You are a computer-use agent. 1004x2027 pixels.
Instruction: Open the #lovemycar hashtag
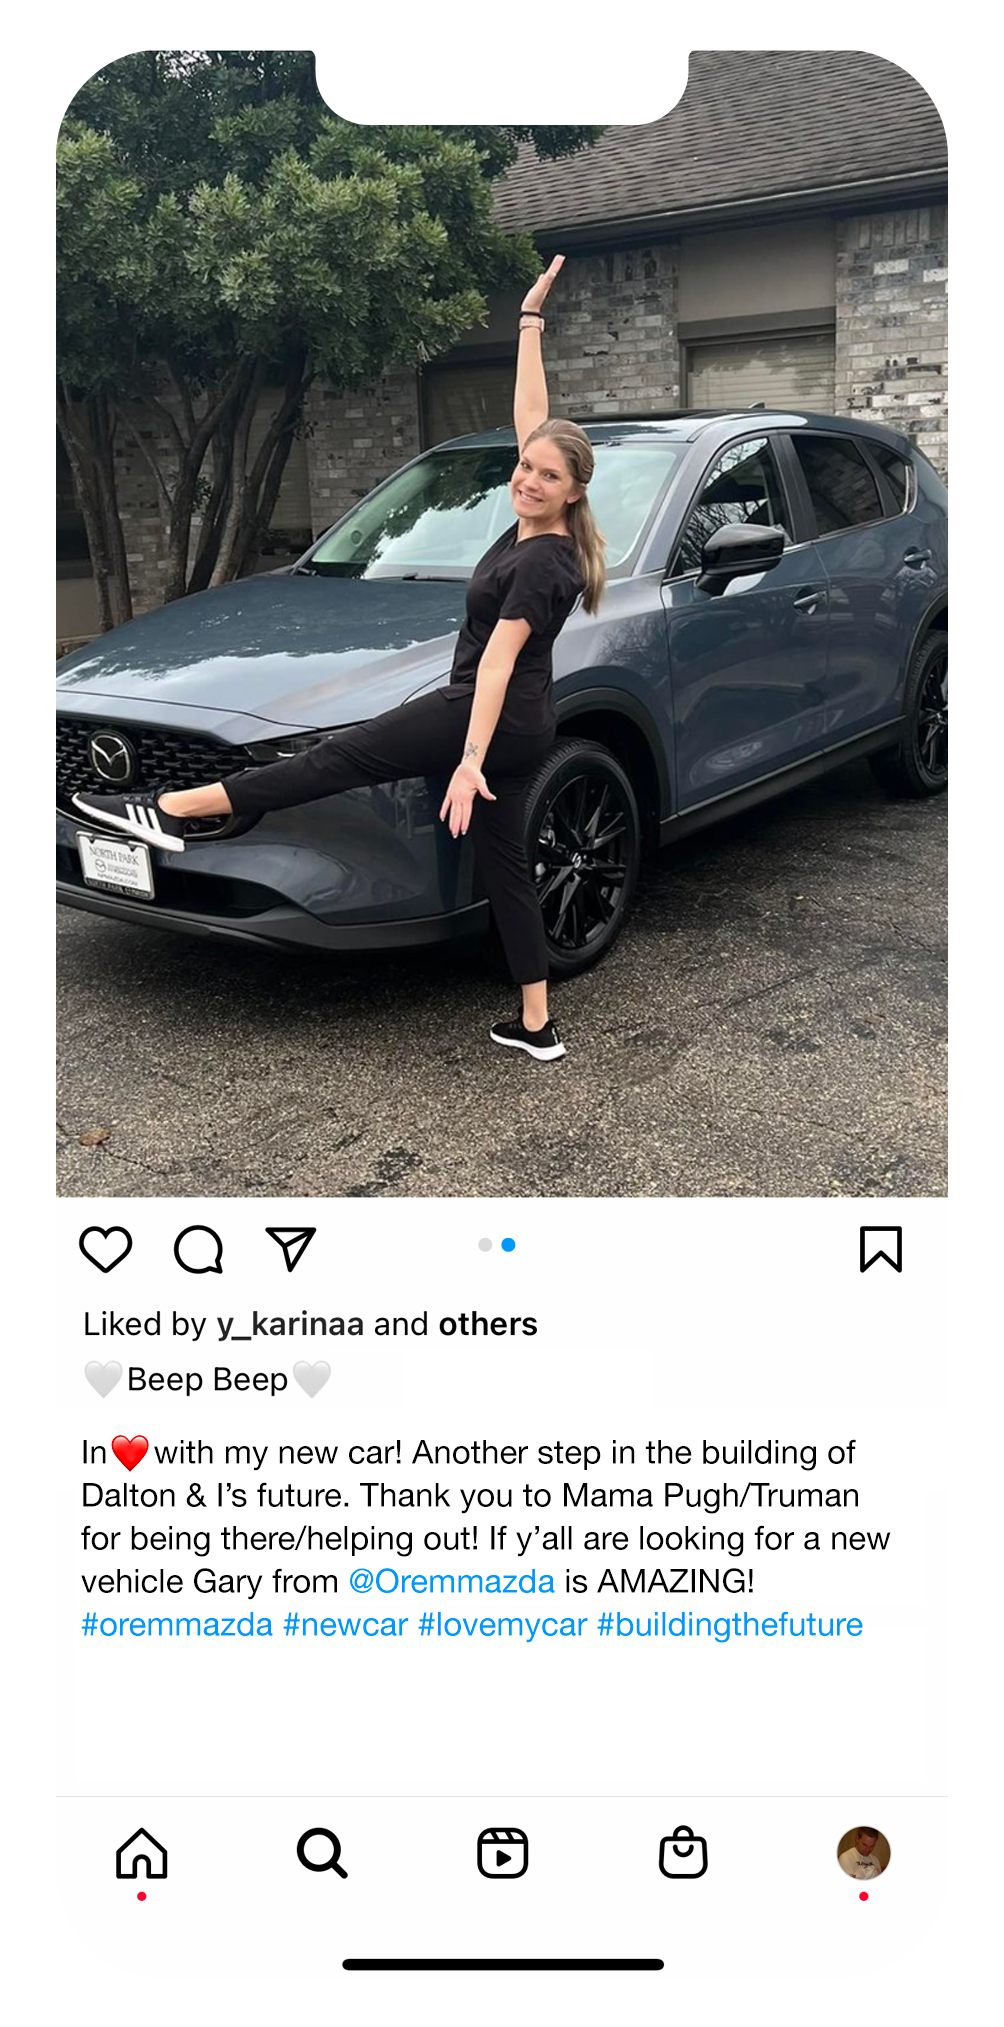[x=503, y=1624]
